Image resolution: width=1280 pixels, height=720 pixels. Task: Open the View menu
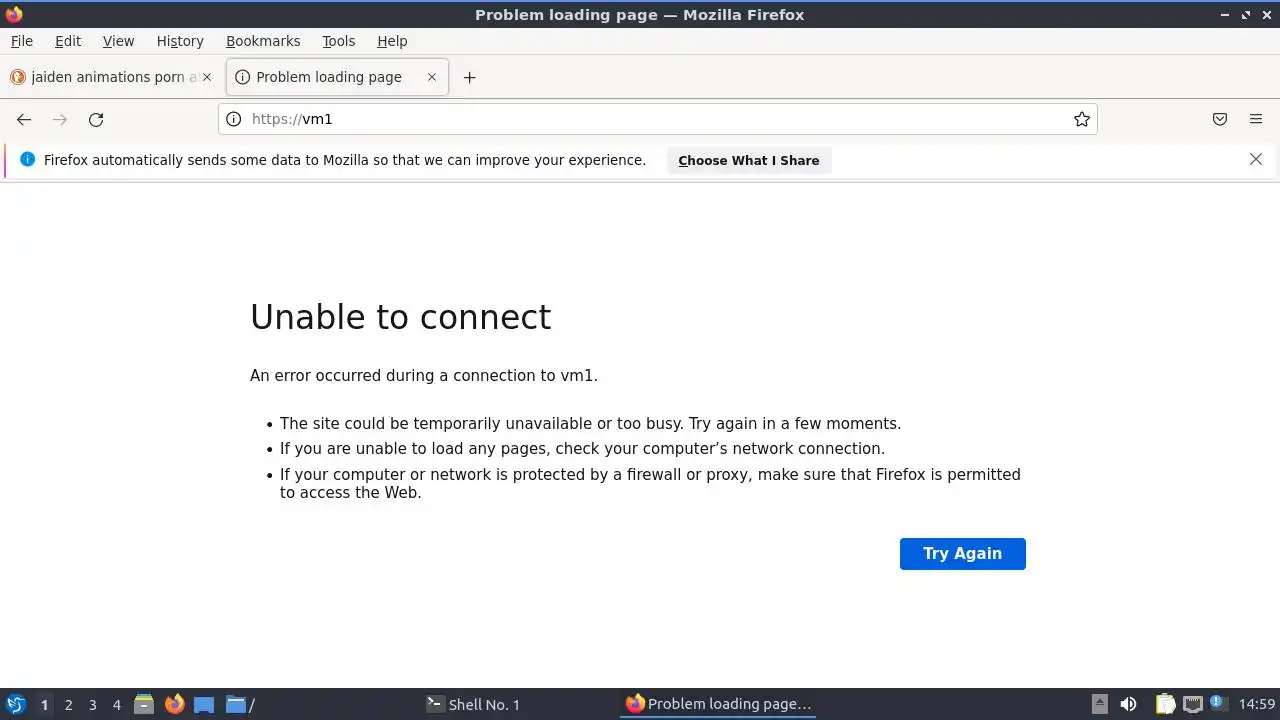[x=118, y=41]
